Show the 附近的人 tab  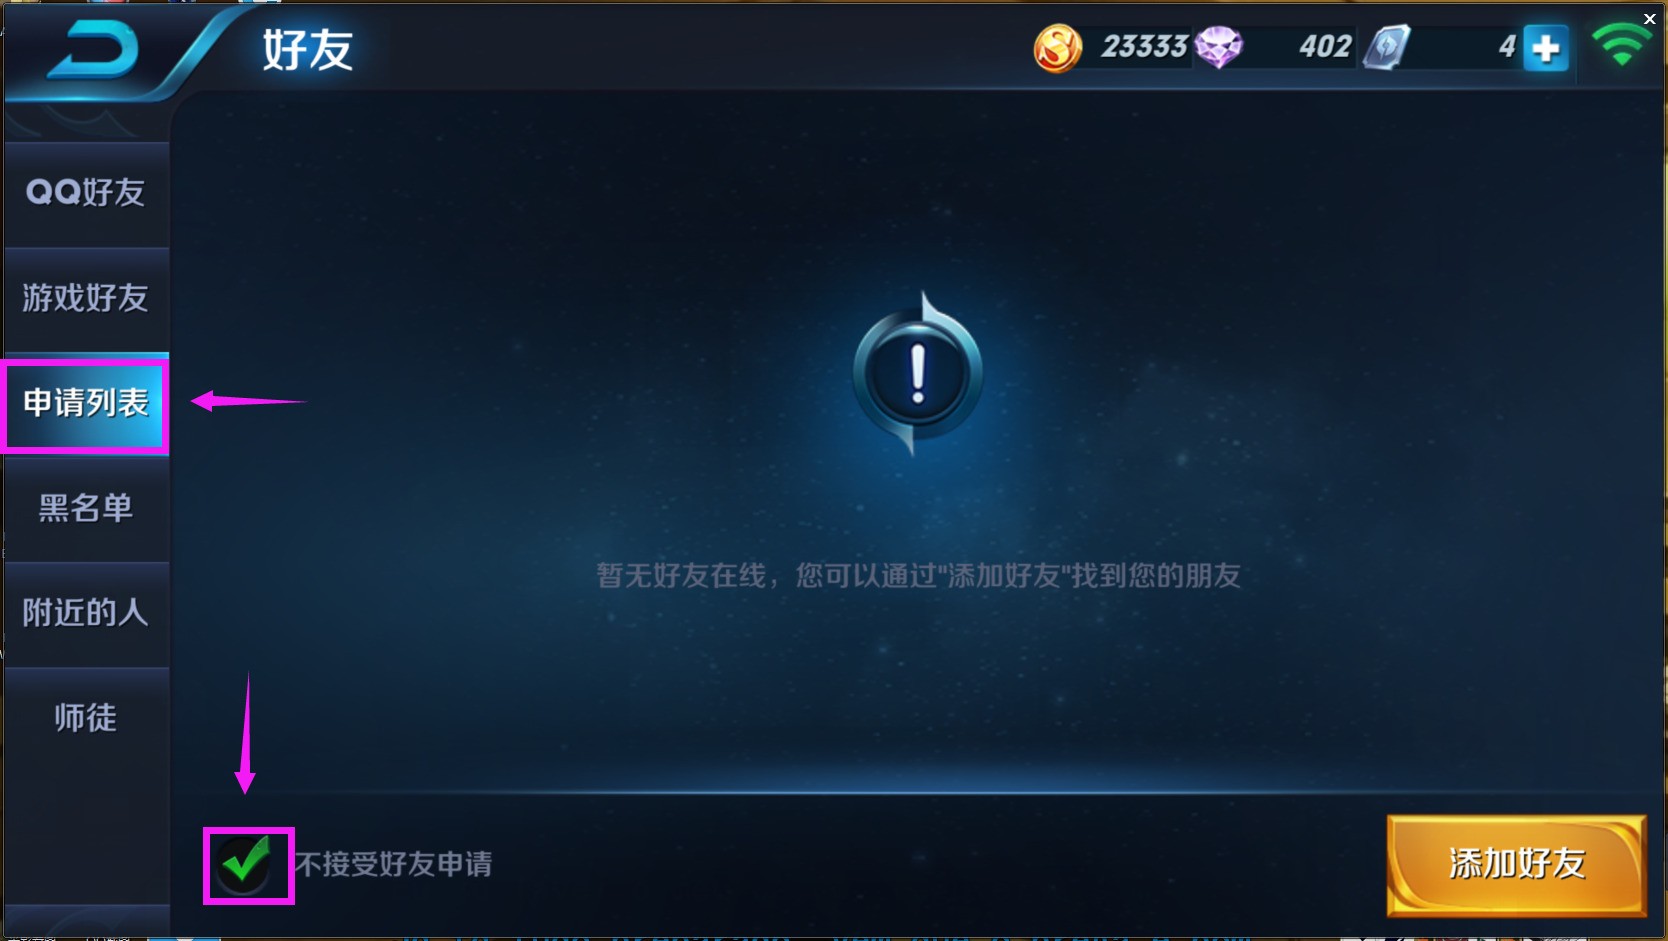(86, 613)
